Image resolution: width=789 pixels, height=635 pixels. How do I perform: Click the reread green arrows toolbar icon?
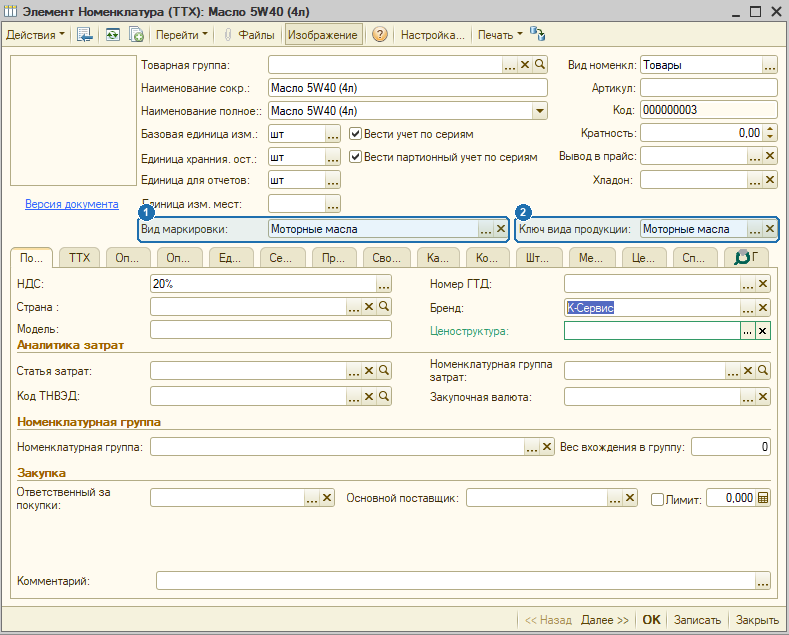point(113,35)
